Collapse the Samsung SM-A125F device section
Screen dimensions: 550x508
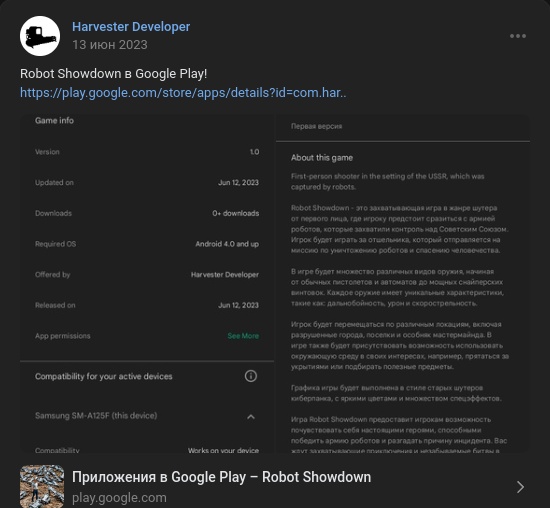click(x=251, y=416)
